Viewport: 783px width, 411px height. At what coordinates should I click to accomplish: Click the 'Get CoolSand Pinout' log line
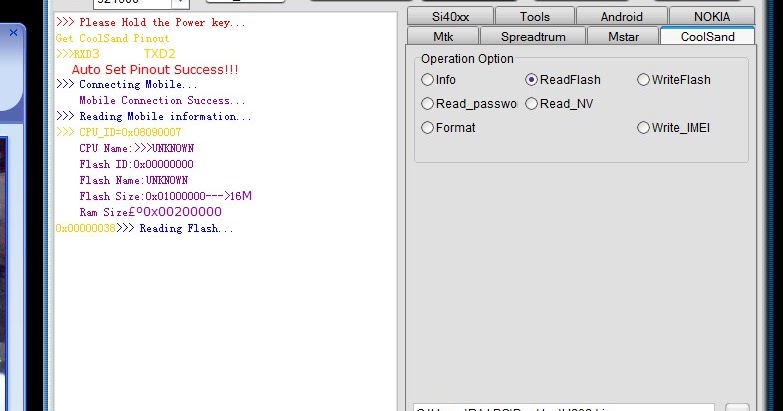coord(112,38)
